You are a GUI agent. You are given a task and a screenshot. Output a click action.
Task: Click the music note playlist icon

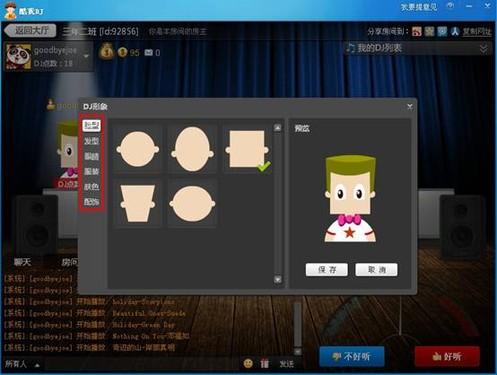tap(350, 48)
